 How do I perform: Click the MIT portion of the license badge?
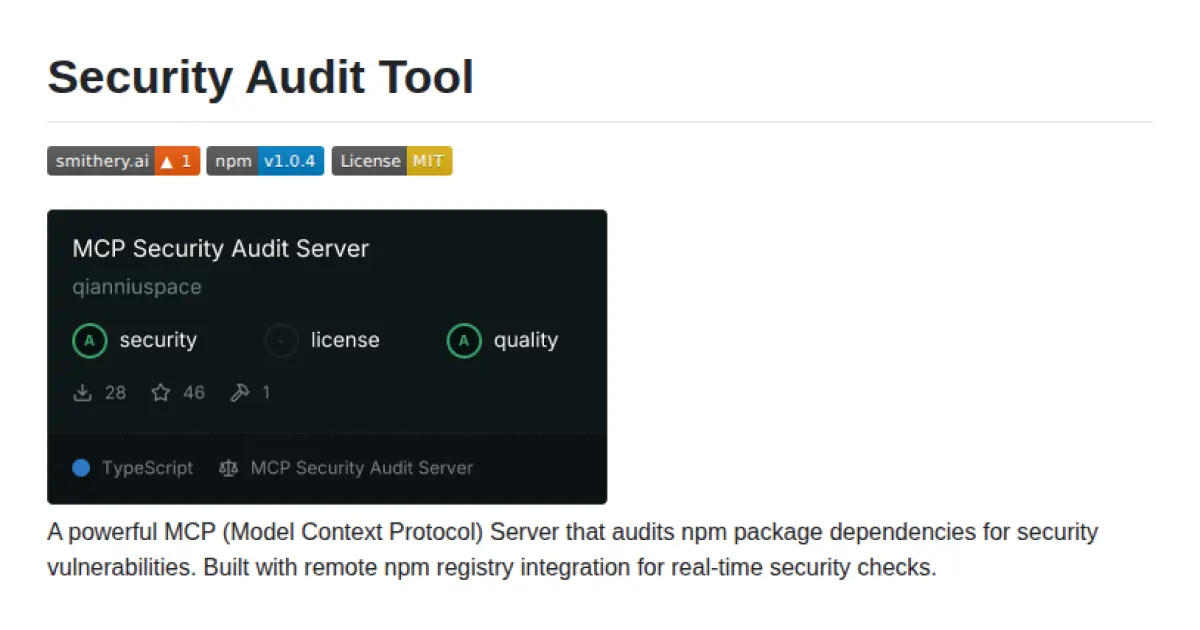(x=431, y=160)
